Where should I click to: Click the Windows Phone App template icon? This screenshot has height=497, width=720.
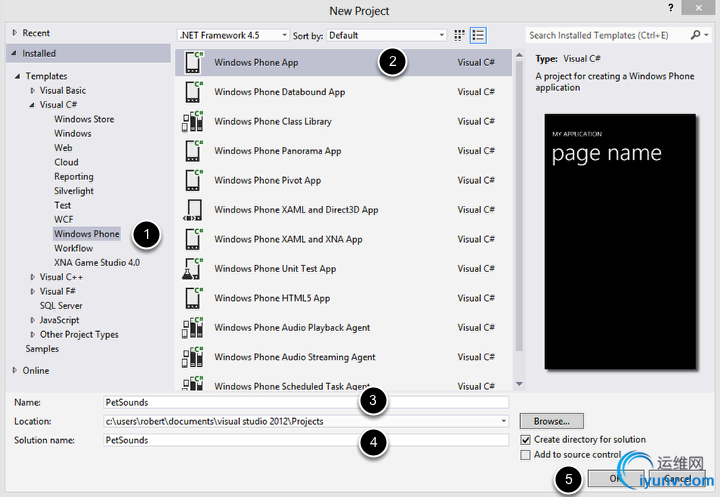(x=193, y=62)
